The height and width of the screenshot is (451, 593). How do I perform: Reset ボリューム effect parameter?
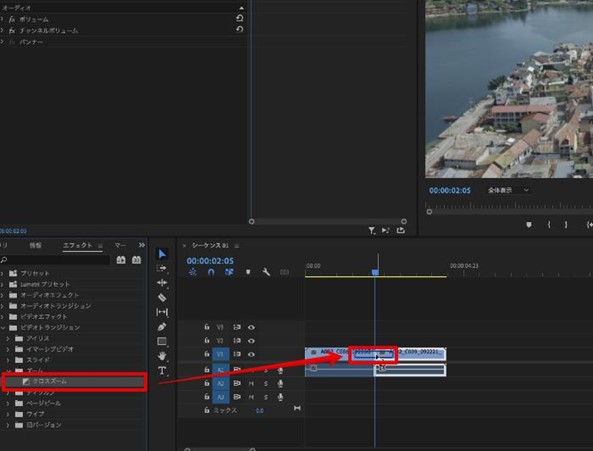coord(239,18)
